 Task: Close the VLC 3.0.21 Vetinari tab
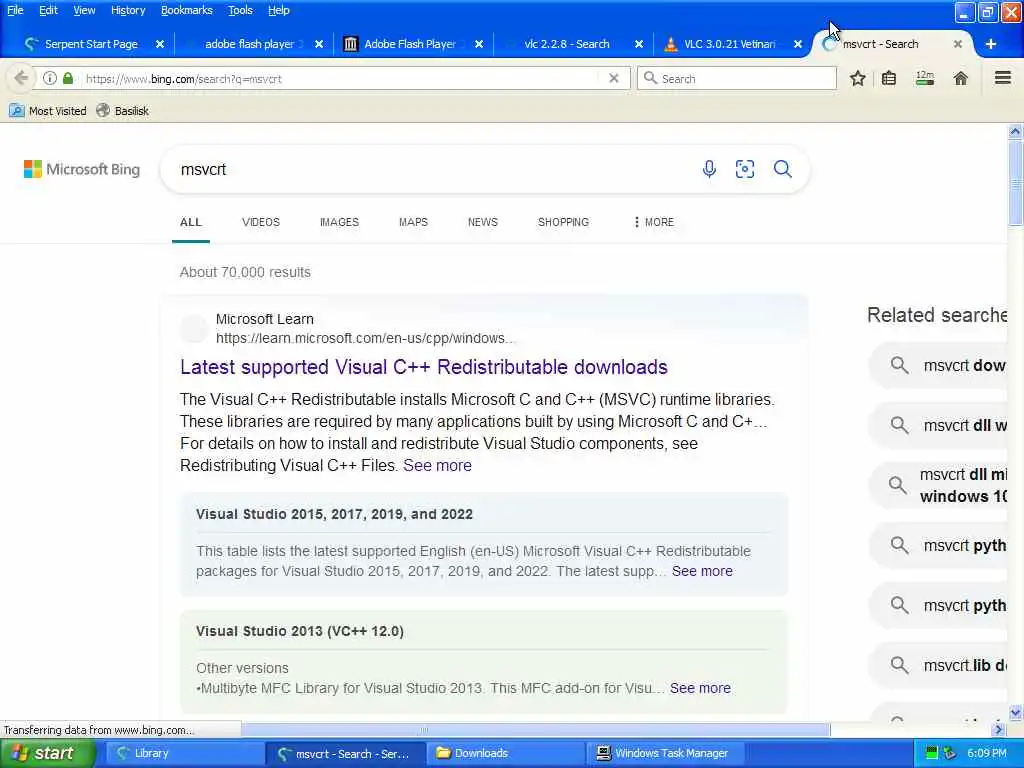(x=797, y=44)
